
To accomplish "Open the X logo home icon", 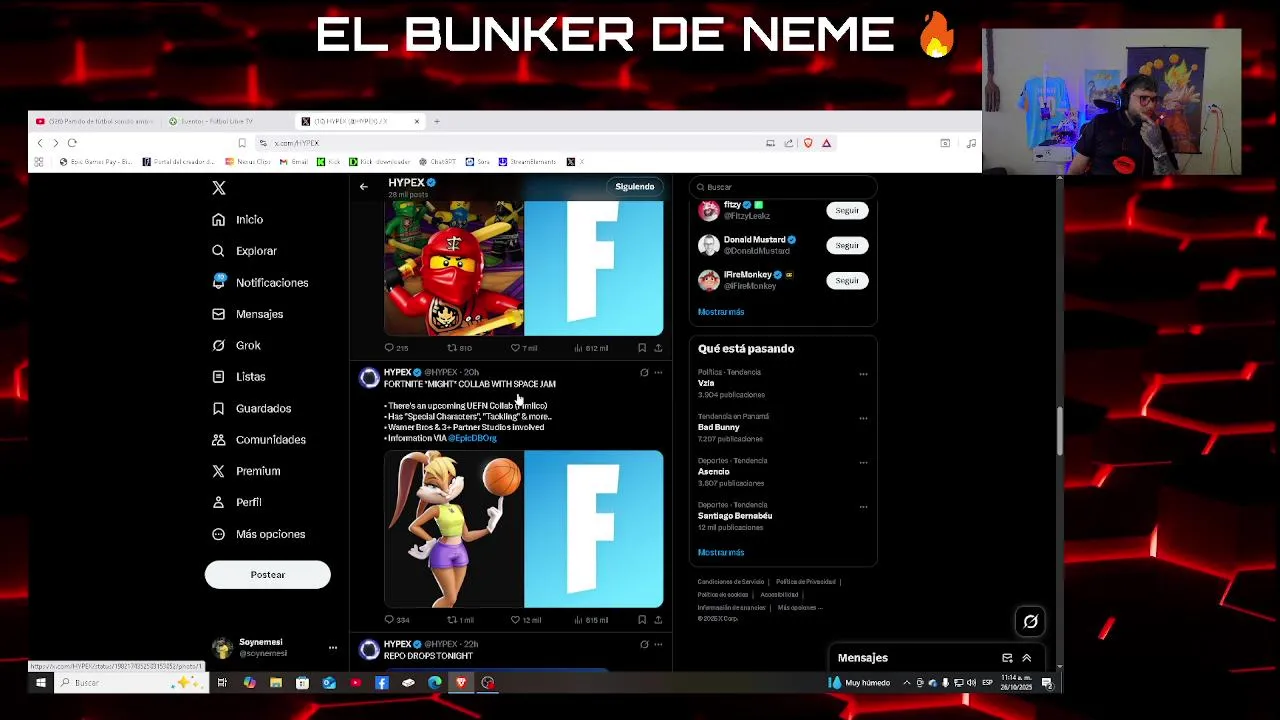I will pos(219,188).
